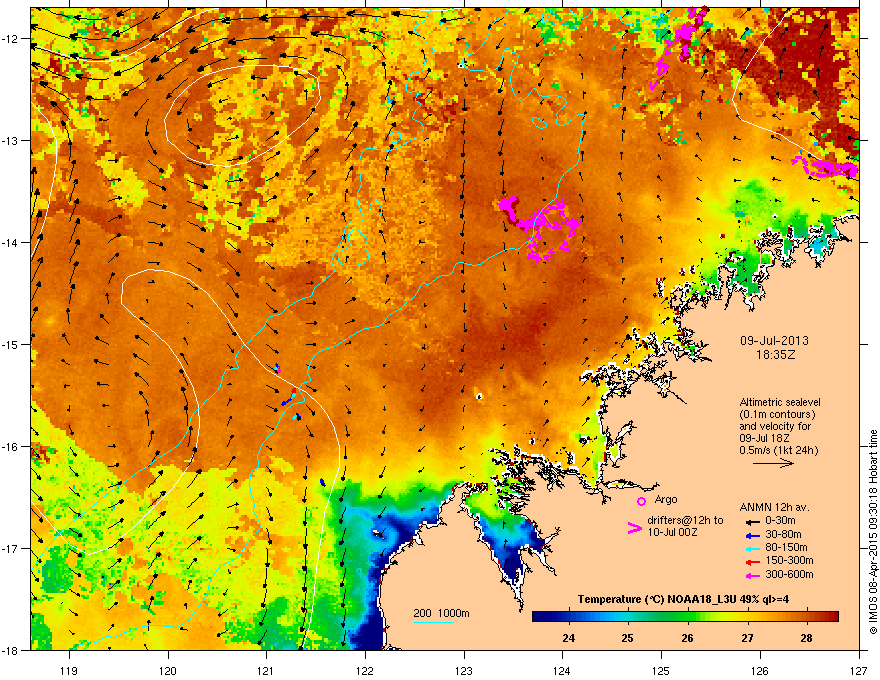Click the '(0.1m contours)' legend text
Image resolution: width=880 pixels, height=680 pixels.
point(777,415)
